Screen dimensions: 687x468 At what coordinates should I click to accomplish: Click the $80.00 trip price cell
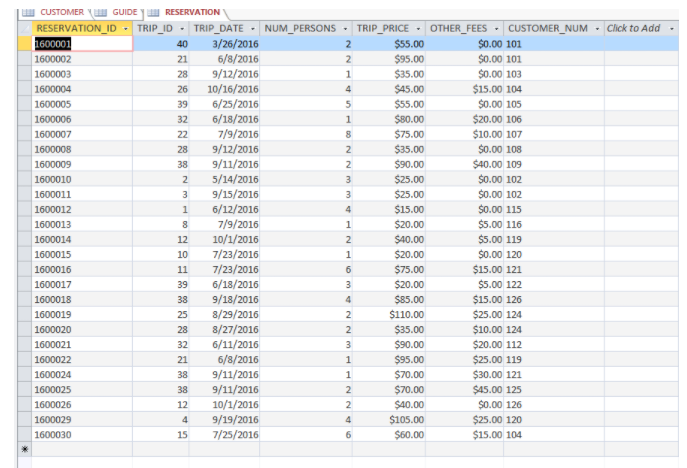[x=388, y=119]
